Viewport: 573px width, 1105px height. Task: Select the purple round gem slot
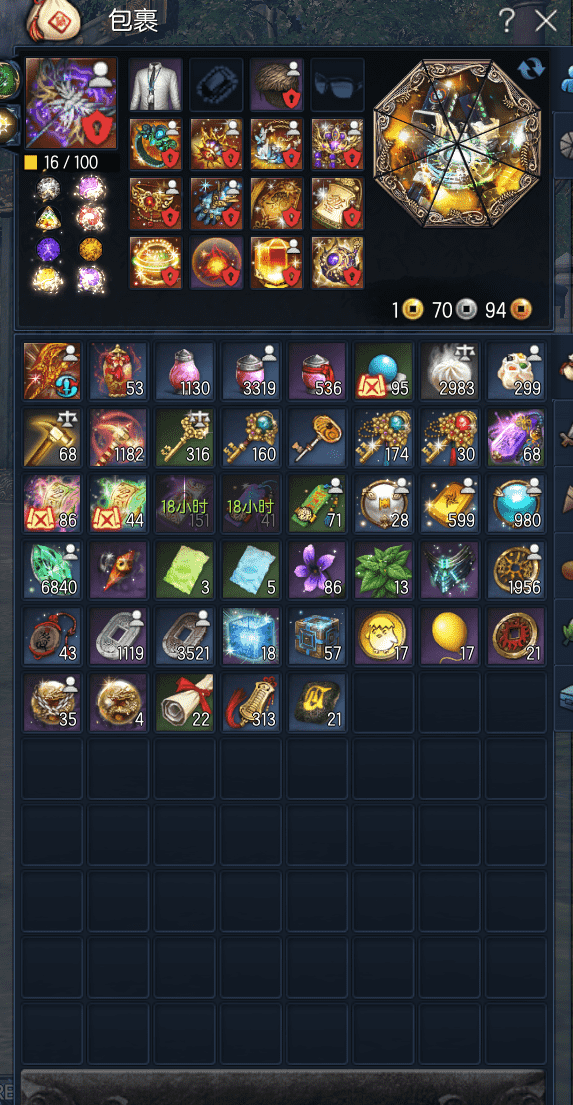click(x=49, y=249)
